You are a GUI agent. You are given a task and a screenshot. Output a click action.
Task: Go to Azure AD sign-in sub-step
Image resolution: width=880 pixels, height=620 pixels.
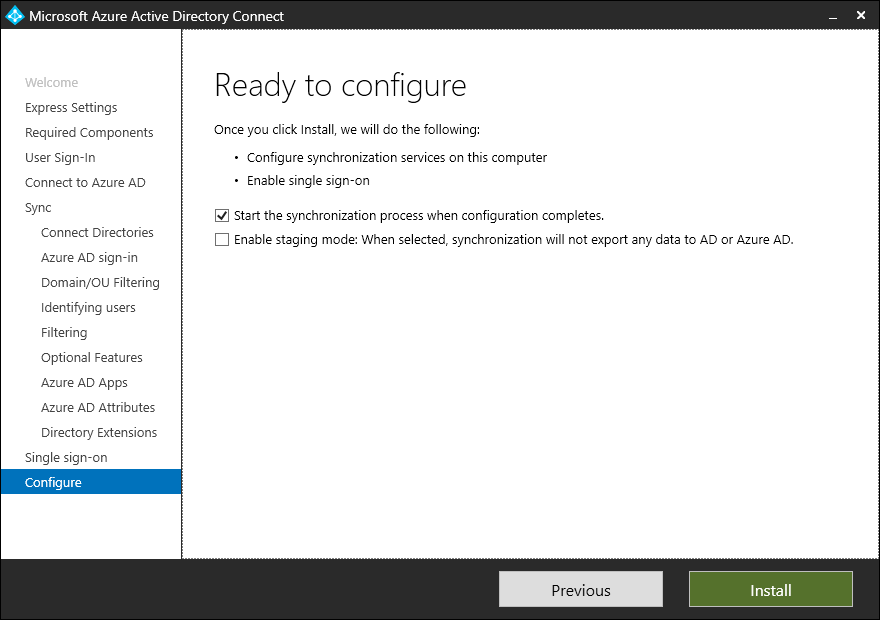pyautogui.click(x=89, y=258)
